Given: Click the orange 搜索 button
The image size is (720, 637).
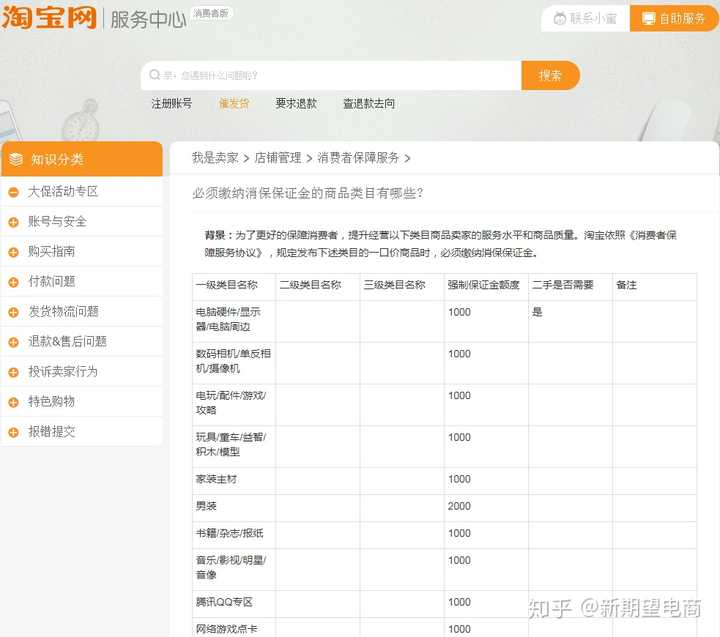Looking at the screenshot, I should point(550,75).
